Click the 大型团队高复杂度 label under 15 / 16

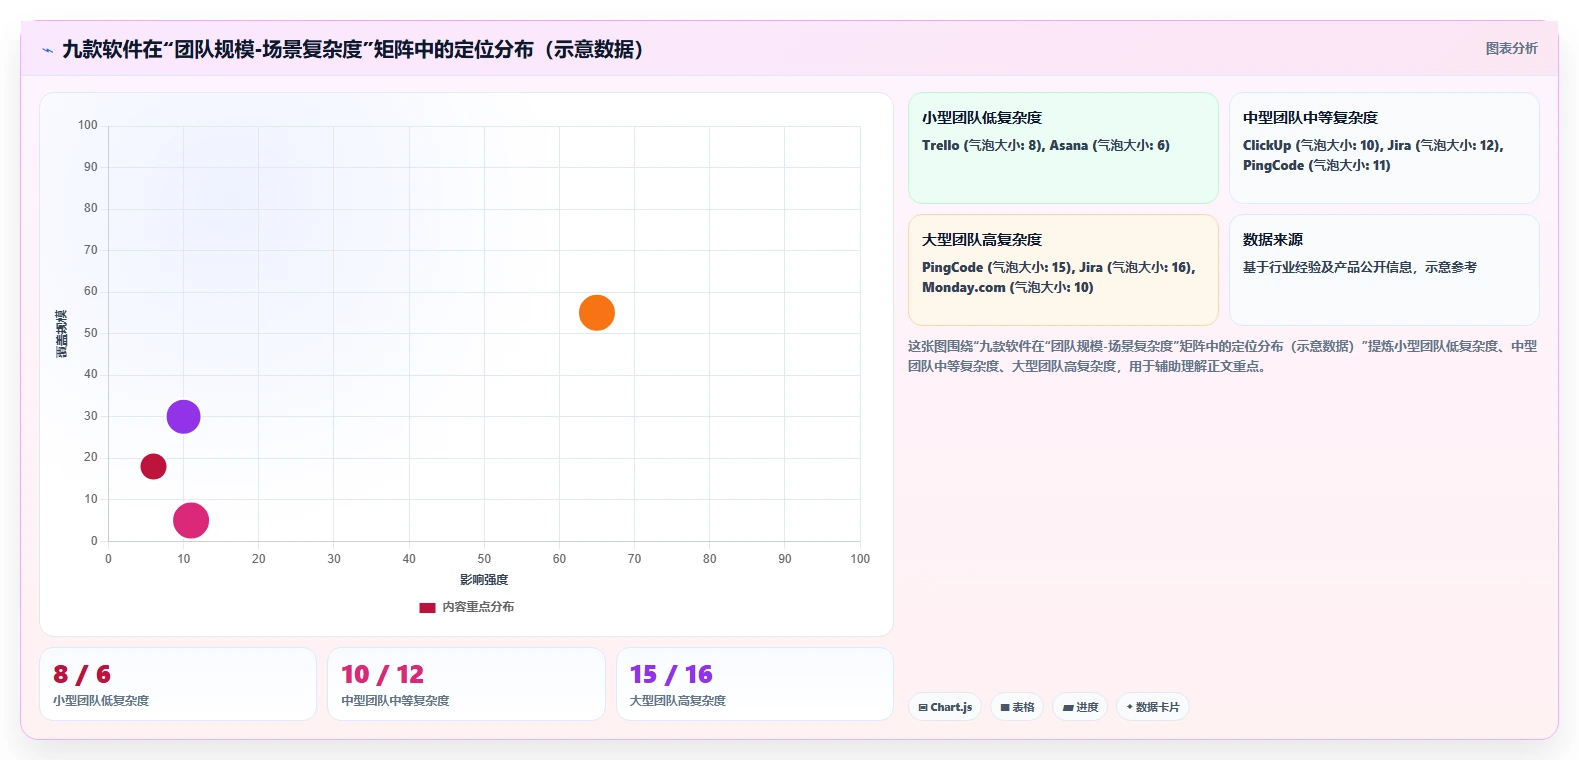pos(678,701)
